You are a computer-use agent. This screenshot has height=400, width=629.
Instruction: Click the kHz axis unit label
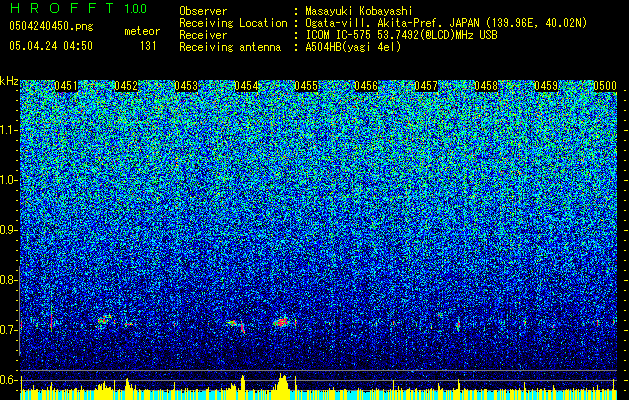[x=9, y=81]
